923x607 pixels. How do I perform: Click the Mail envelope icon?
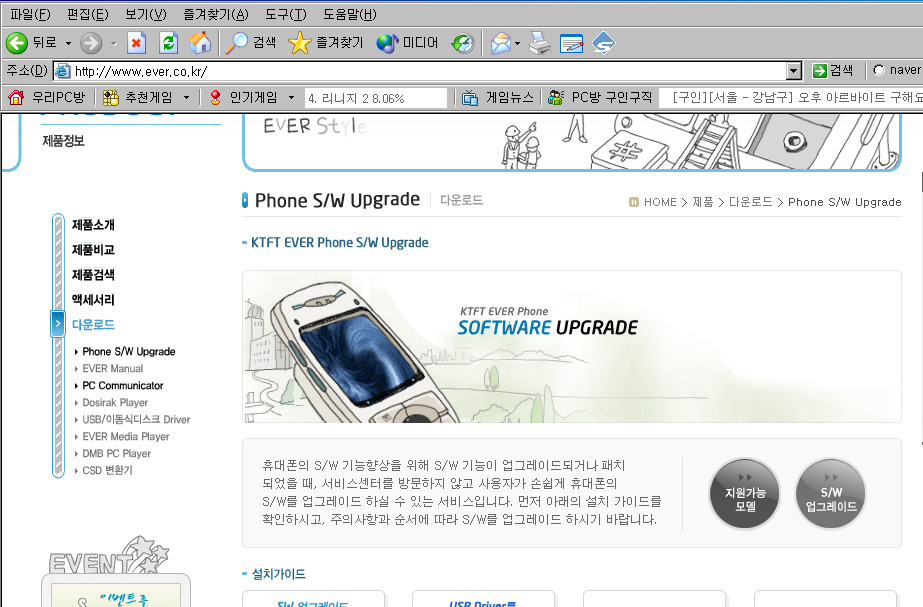(x=501, y=43)
